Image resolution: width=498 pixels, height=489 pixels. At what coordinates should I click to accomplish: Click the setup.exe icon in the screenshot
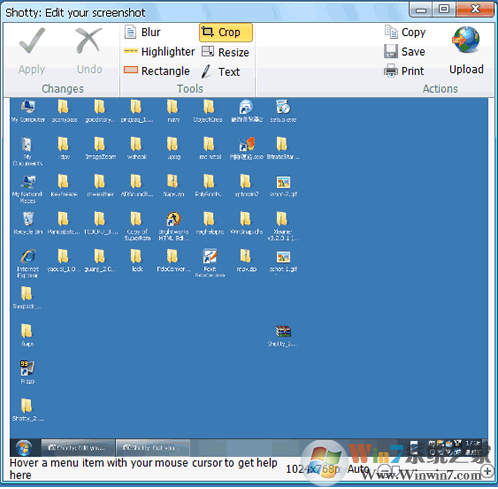pyautogui.click(x=283, y=111)
